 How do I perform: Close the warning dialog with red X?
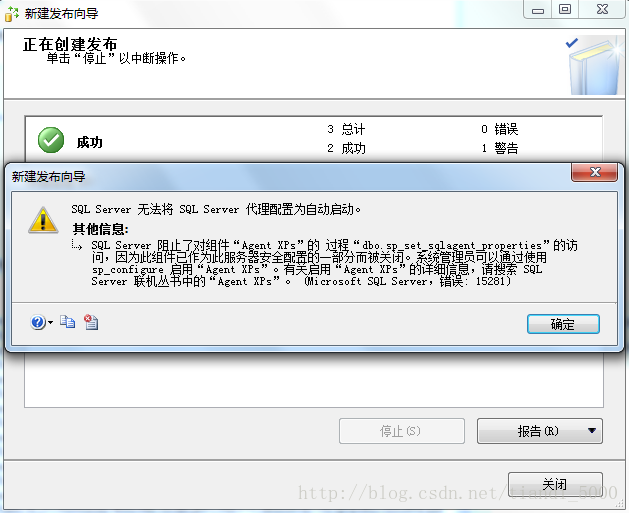[595, 172]
